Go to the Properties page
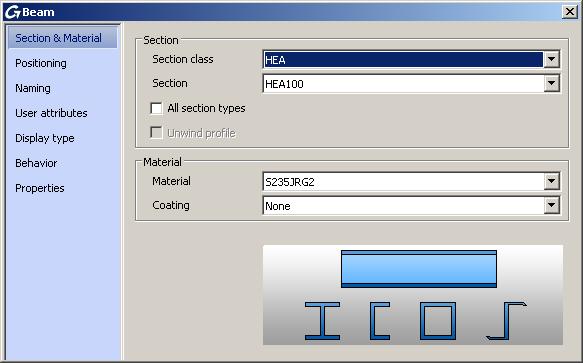This screenshot has height=363, width=583. pyautogui.click(x=40, y=188)
